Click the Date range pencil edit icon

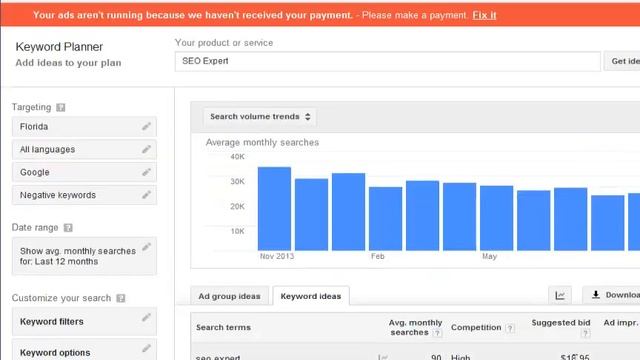tap(146, 247)
